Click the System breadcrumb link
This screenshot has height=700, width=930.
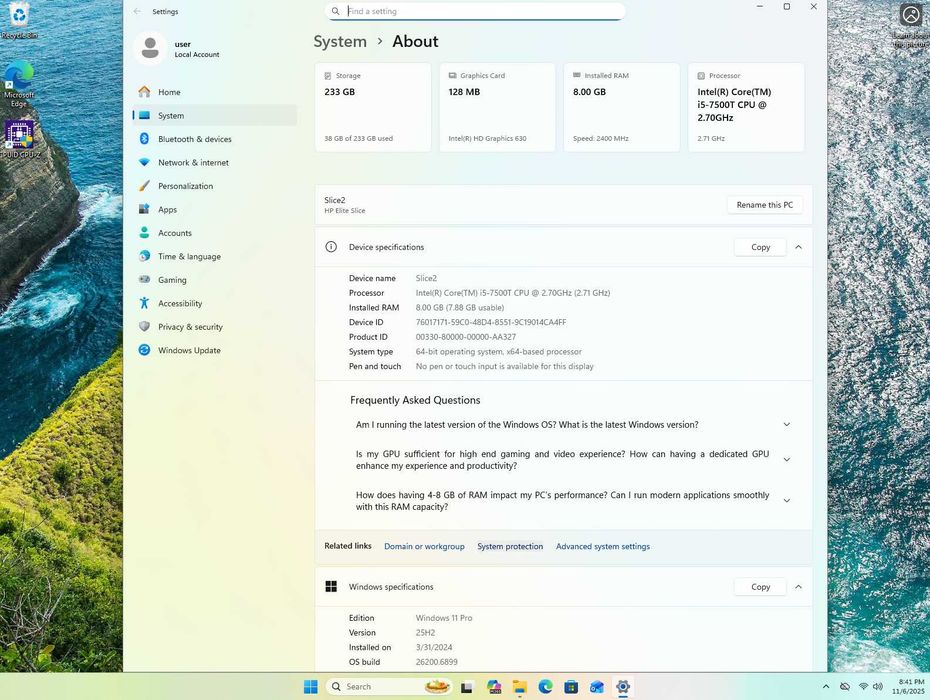340,42
